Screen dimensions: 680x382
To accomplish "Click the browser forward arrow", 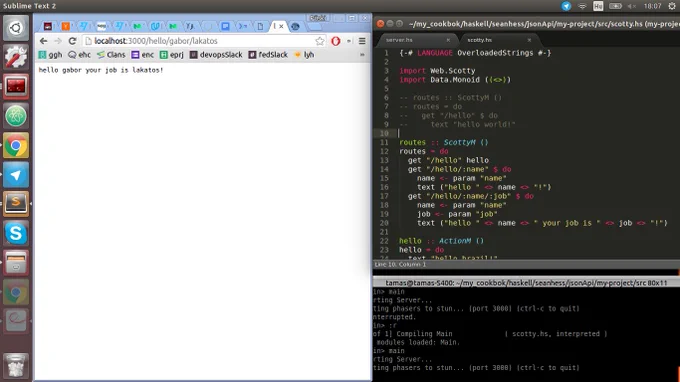I will (58, 41).
